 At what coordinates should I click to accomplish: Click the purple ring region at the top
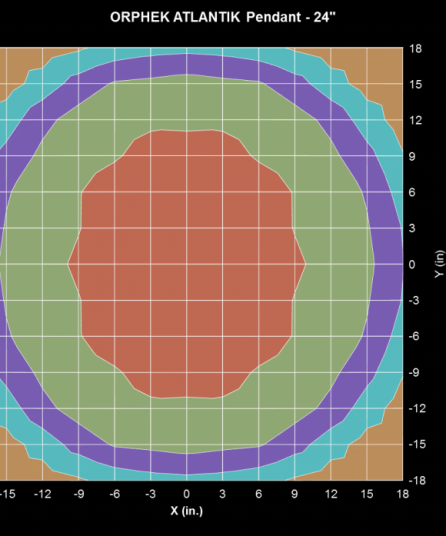click(x=186, y=64)
